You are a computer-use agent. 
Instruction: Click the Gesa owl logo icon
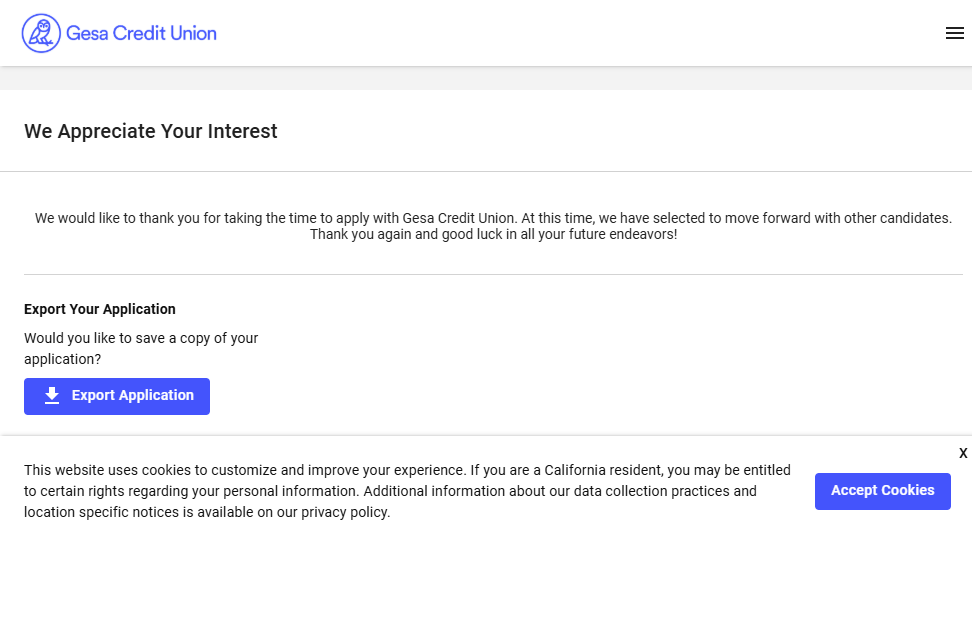point(41,33)
